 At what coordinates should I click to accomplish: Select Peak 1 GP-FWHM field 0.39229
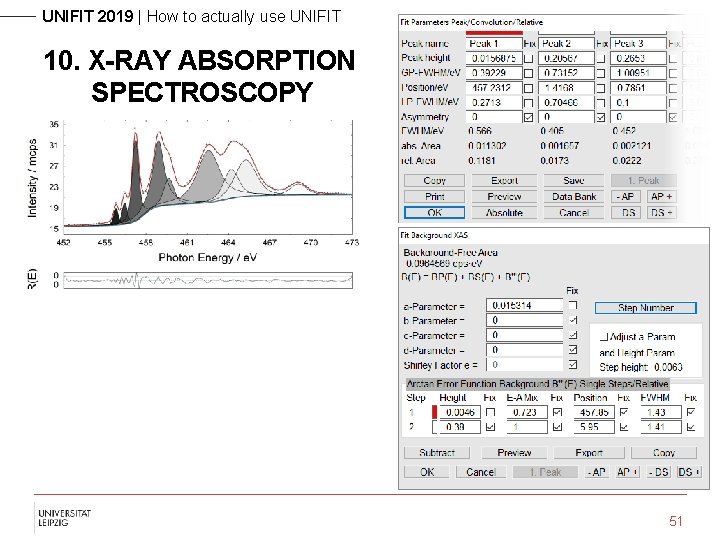494,73
